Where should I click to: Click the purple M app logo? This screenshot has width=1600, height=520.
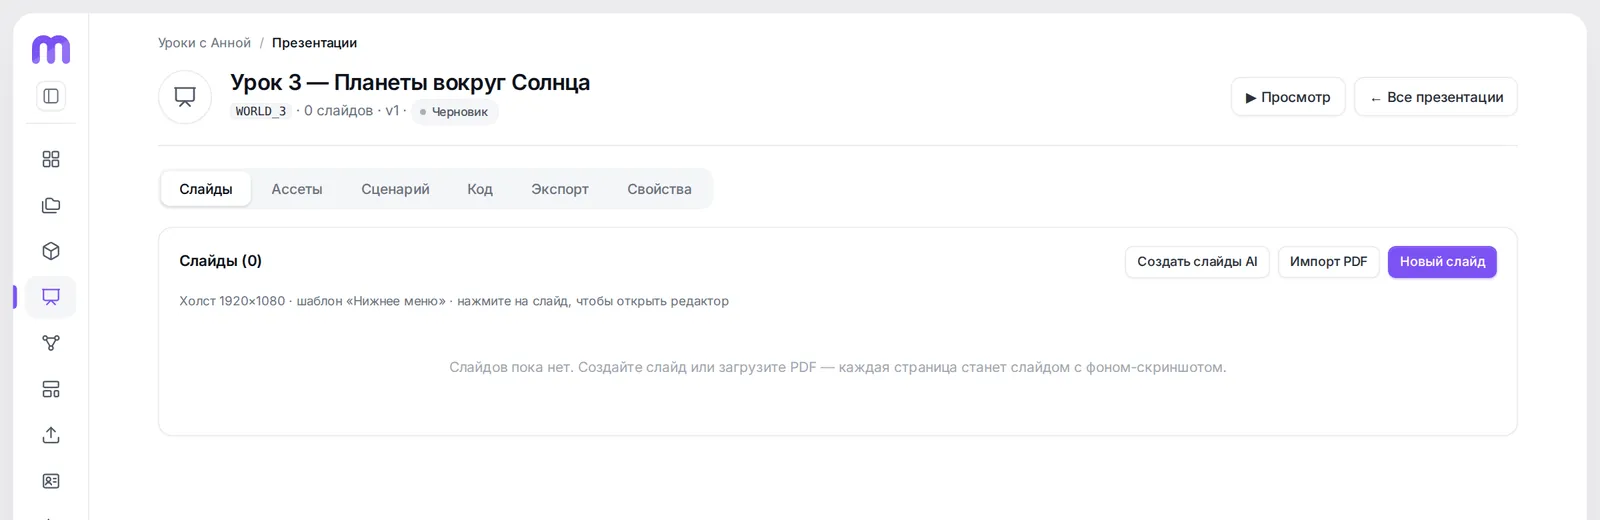51,49
